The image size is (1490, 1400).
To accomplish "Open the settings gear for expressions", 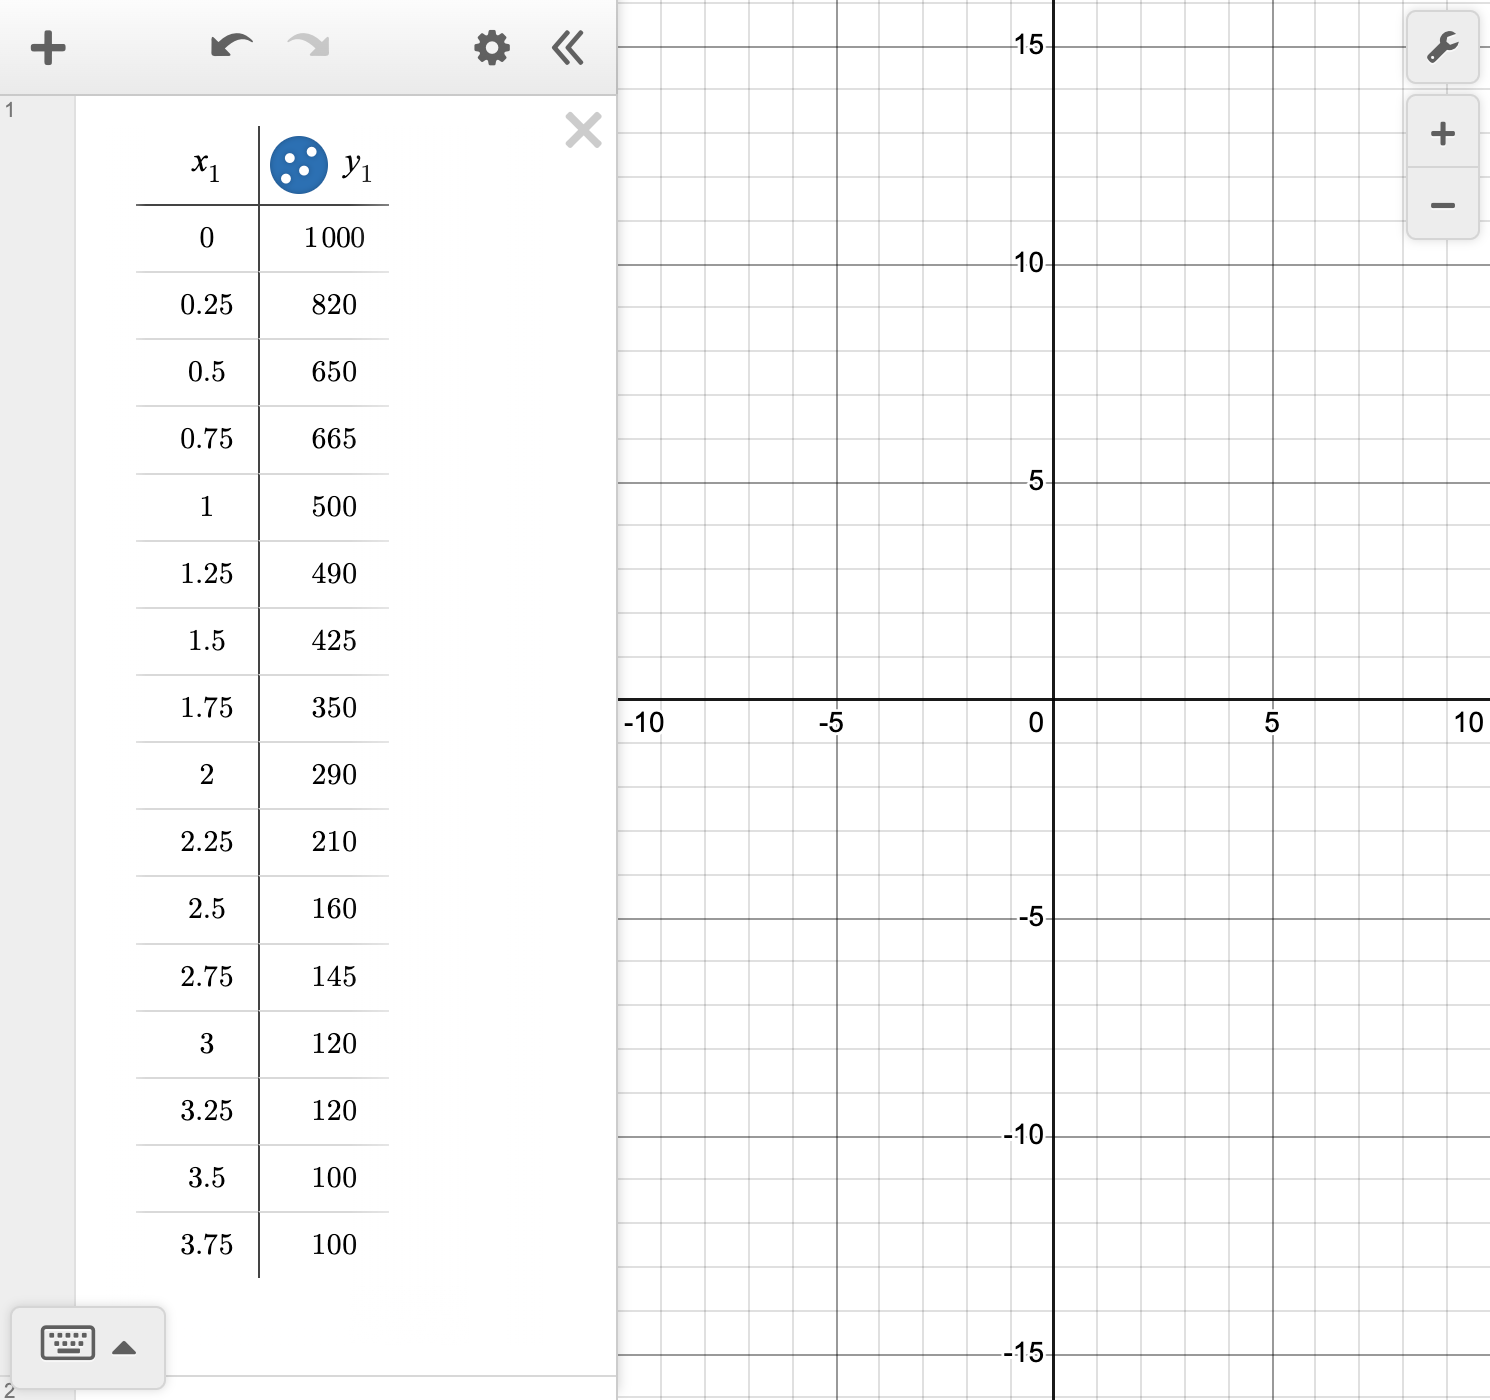I will [x=491, y=47].
